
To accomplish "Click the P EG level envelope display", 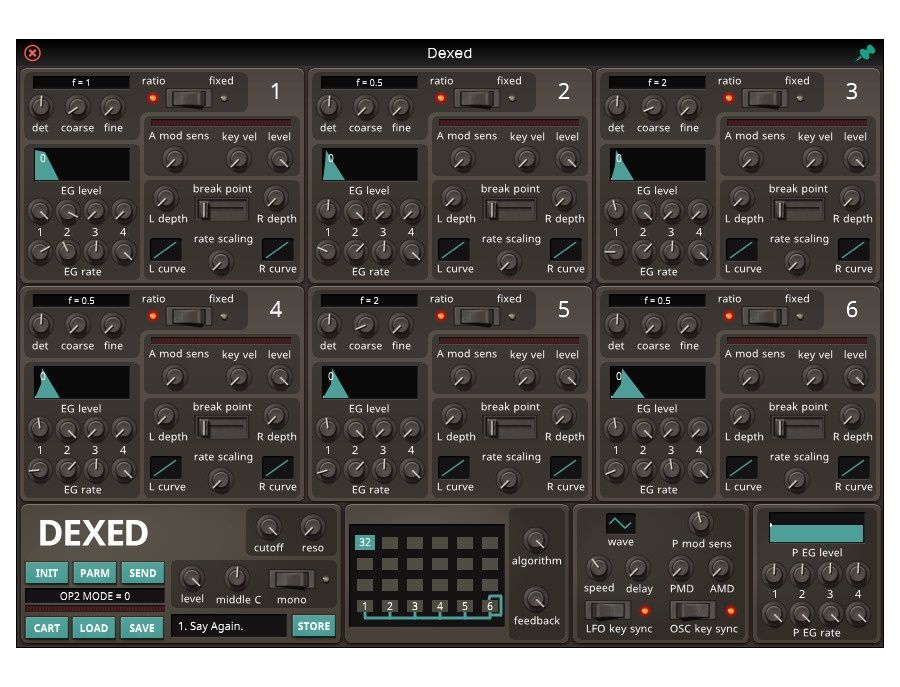I will coord(816,528).
